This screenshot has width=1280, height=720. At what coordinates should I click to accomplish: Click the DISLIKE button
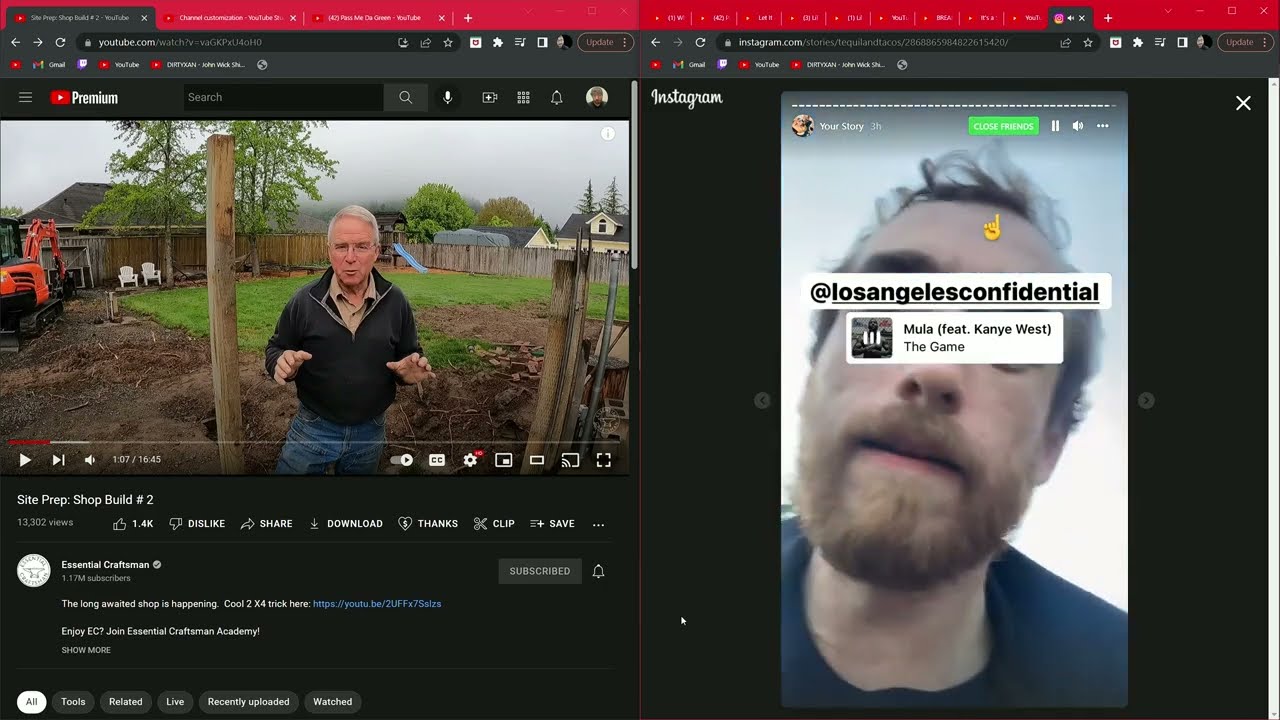click(x=197, y=524)
